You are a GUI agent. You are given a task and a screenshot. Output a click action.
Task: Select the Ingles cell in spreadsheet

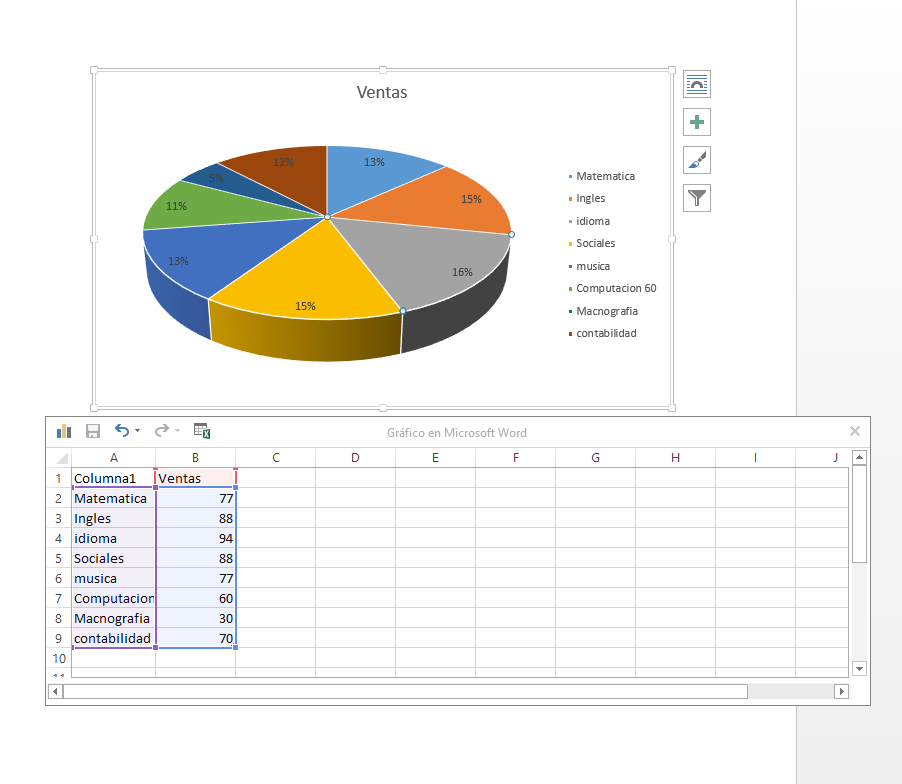click(x=113, y=518)
